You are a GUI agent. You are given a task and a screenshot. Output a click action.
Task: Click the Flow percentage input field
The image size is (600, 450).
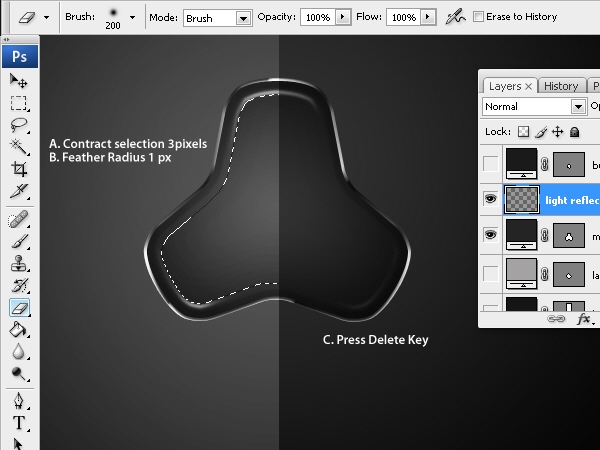(x=403, y=18)
